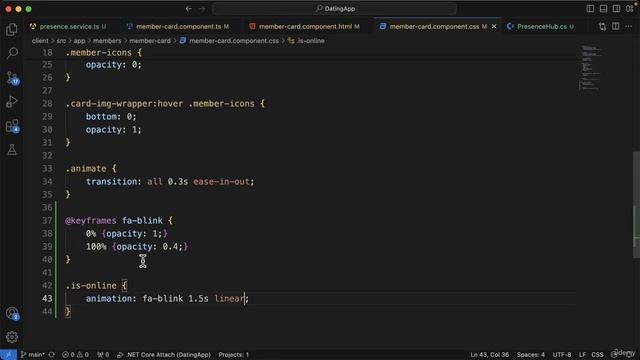
Task: Open the Testing beaker view
Action: tap(12, 150)
